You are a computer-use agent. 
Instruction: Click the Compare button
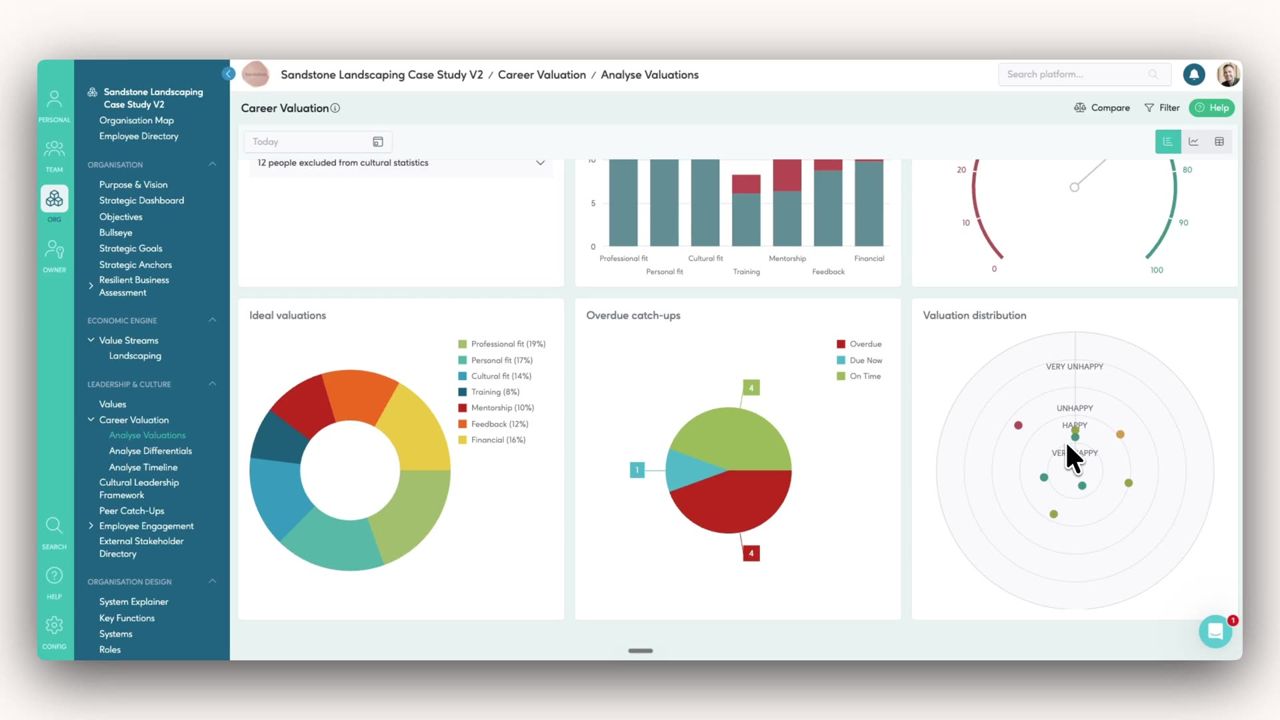[1101, 108]
